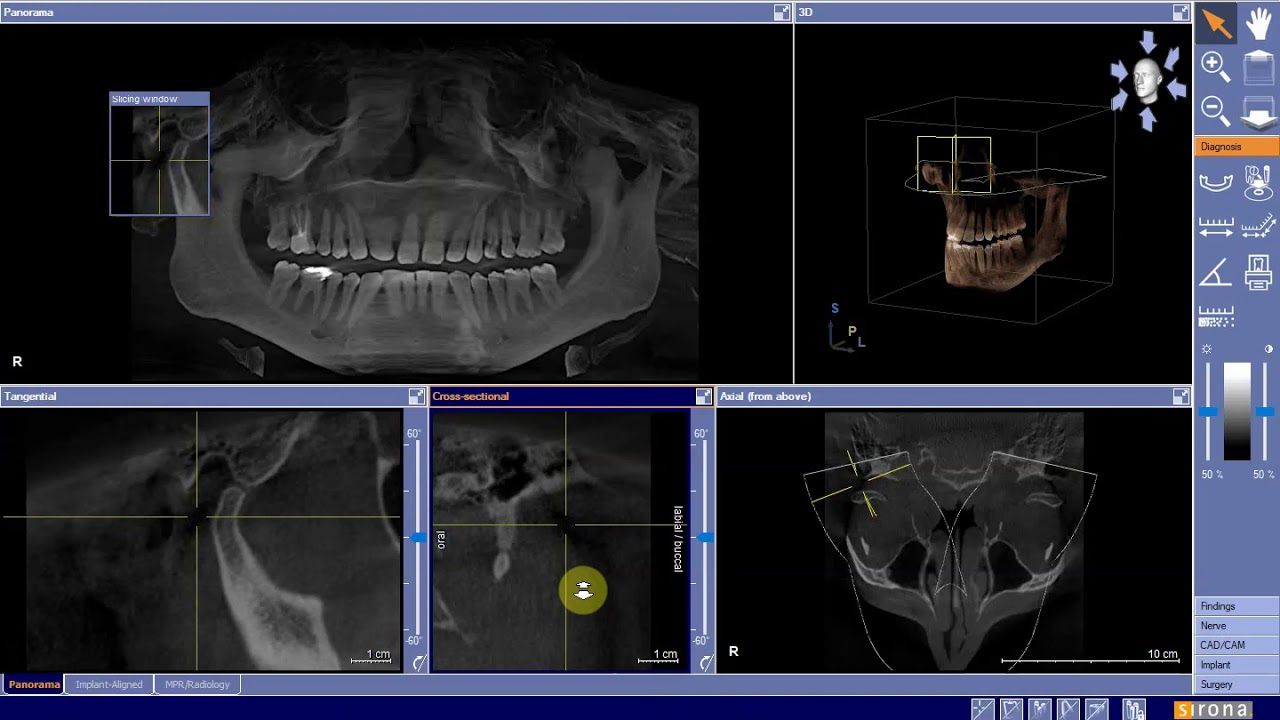Toggle slicing window frame visibility
This screenshot has width=1280, height=720.
point(1011,709)
